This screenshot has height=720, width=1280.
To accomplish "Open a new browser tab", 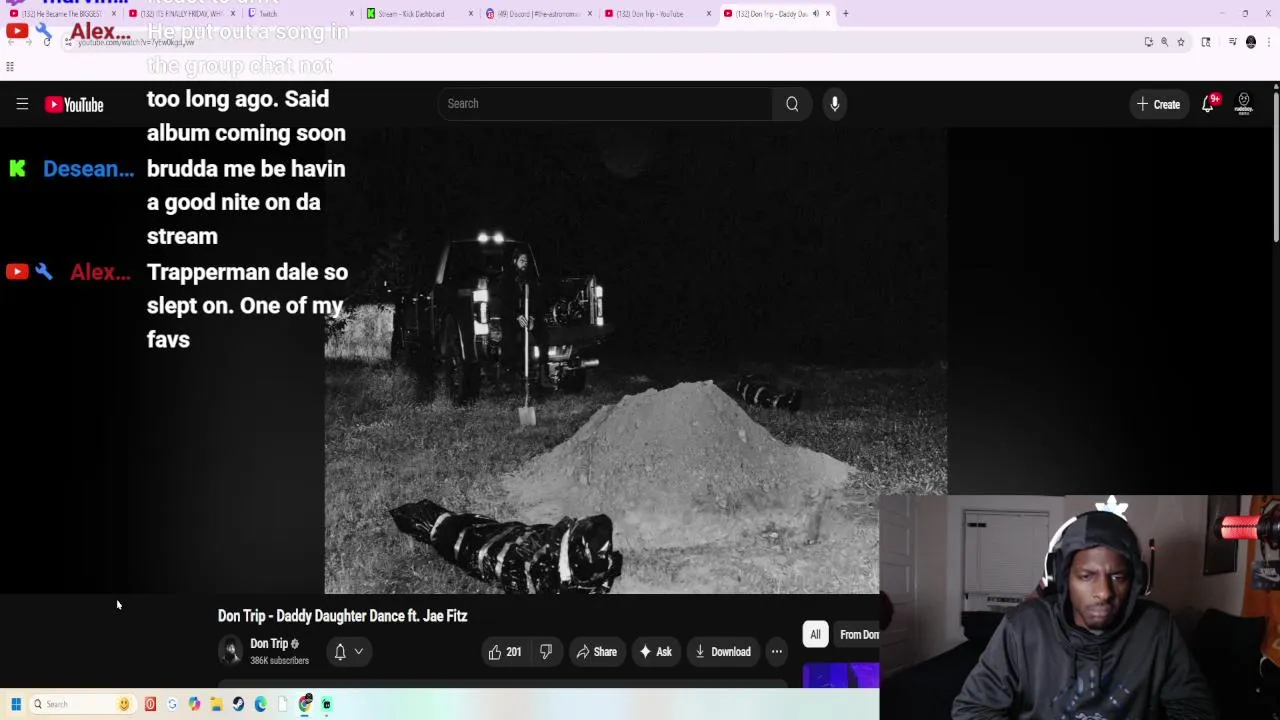I will pyautogui.click(x=845, y=14).
